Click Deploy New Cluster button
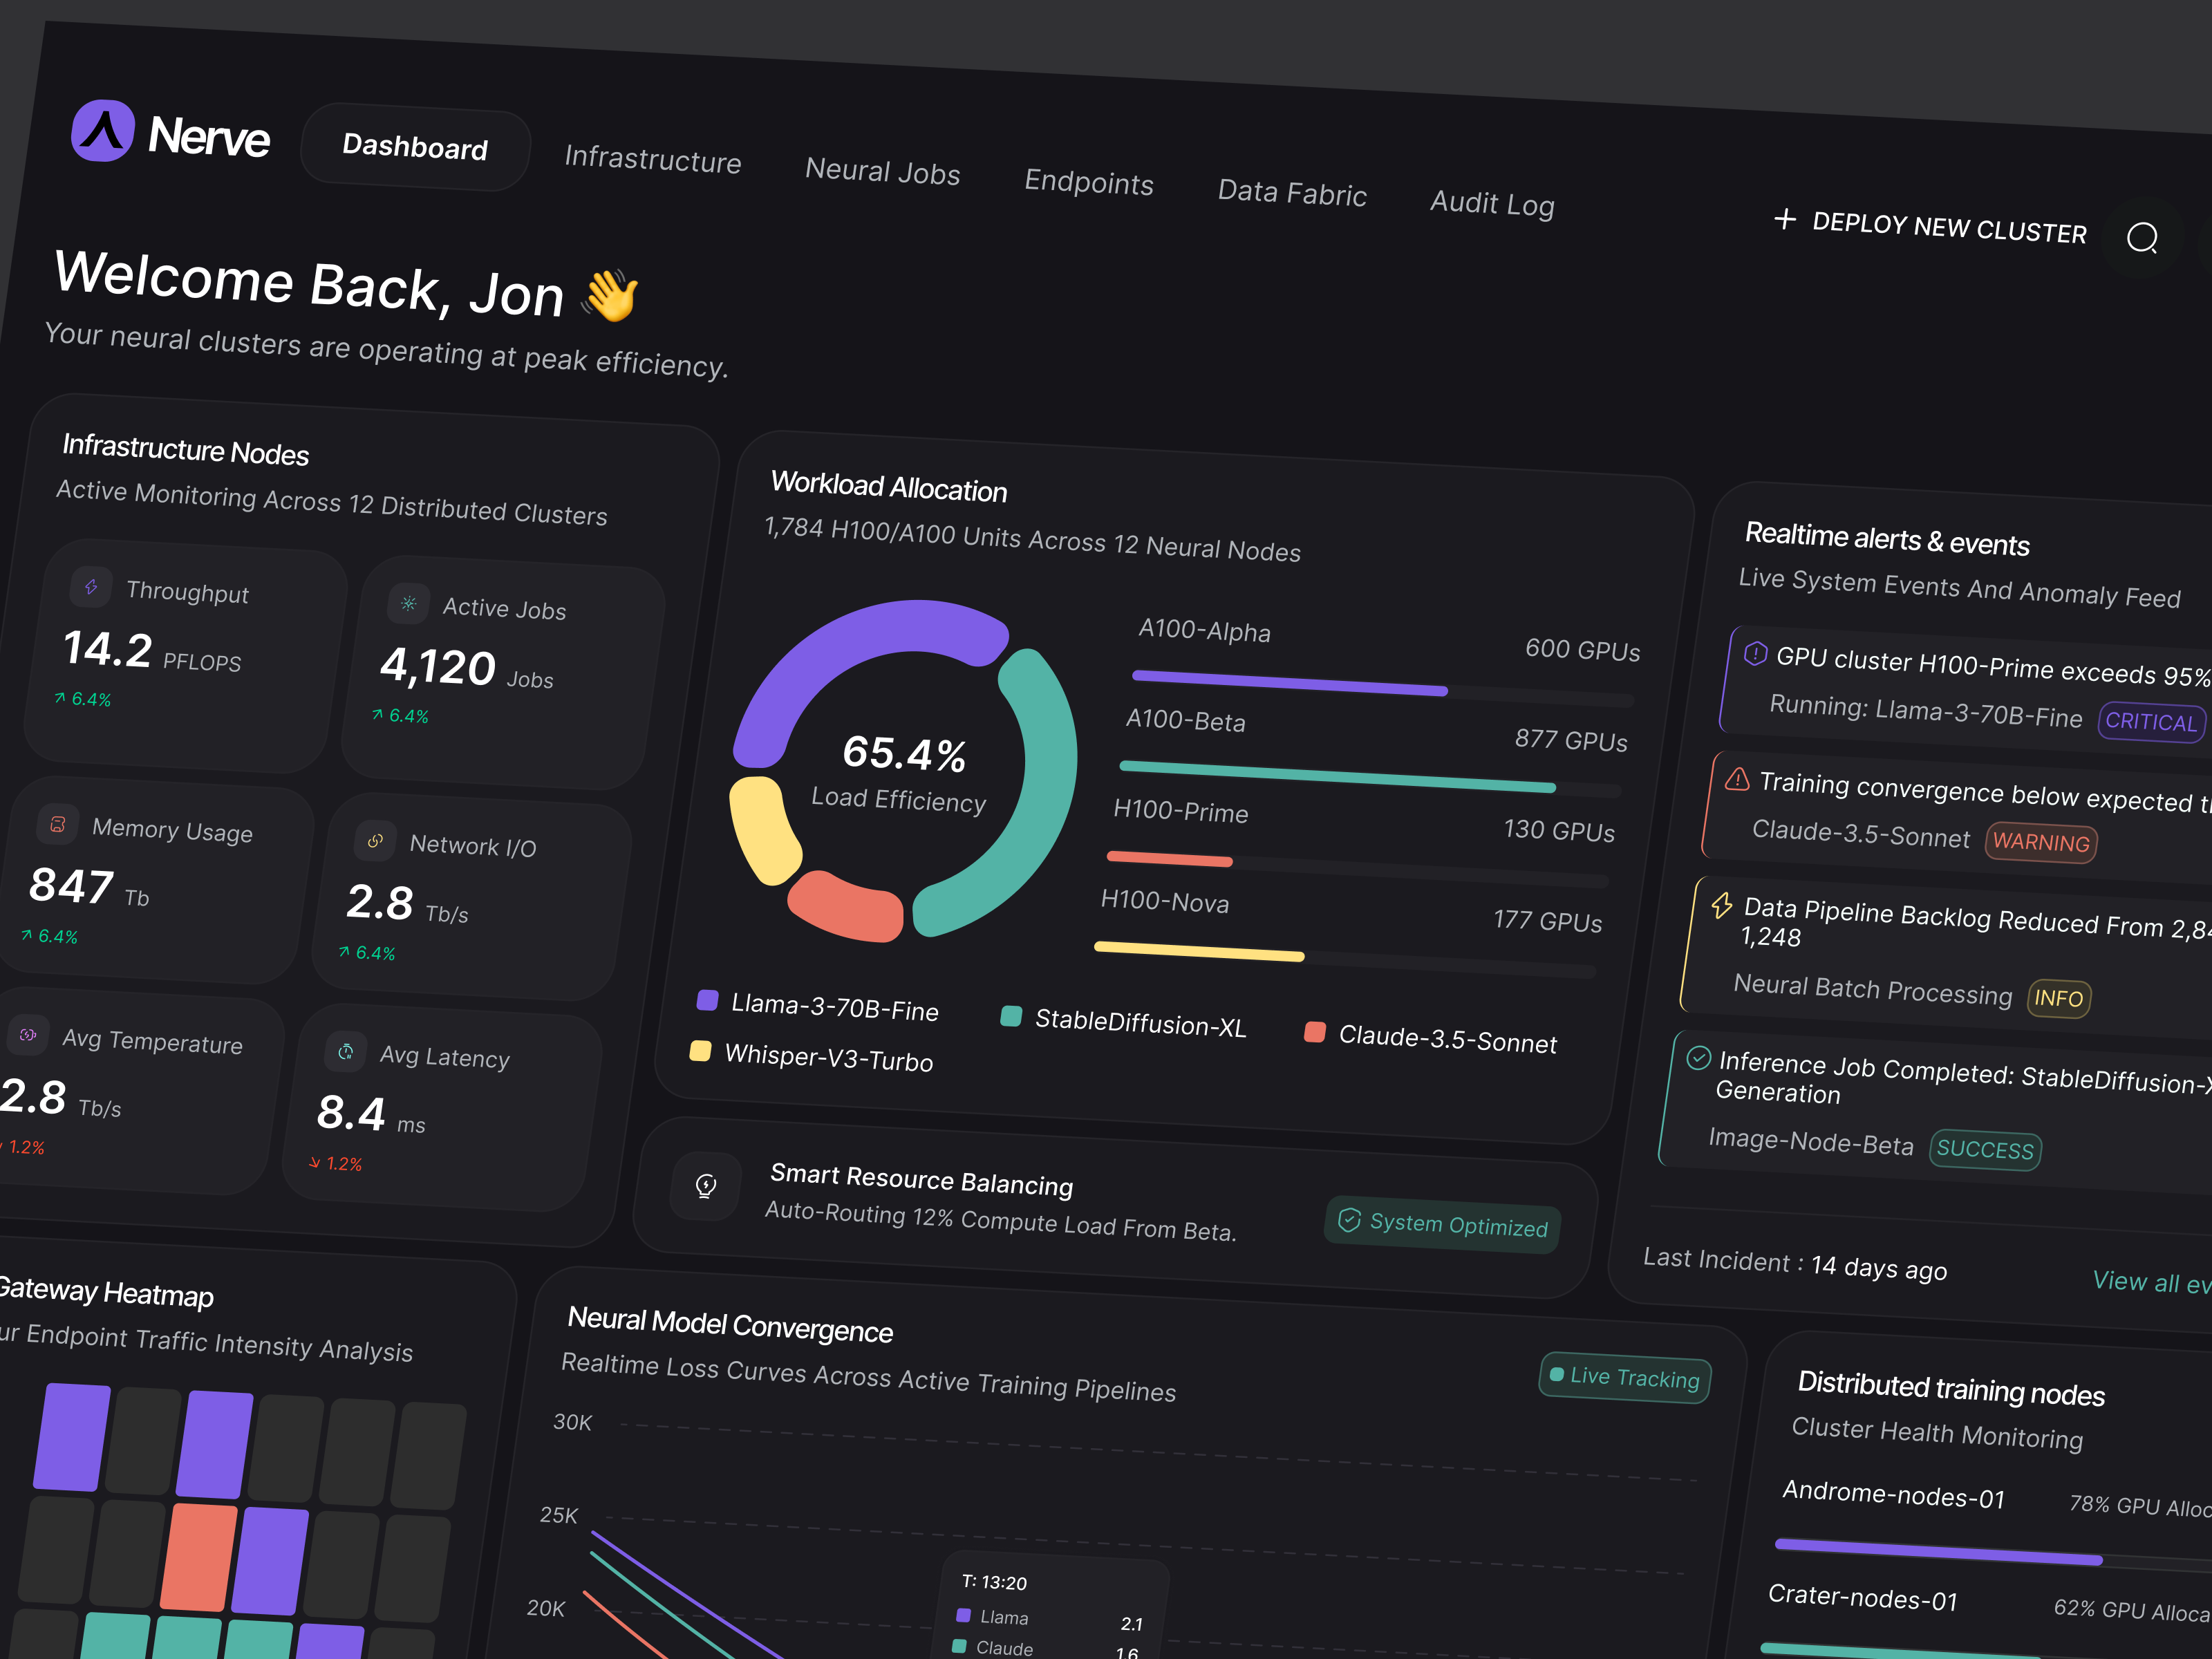This screenshot has width=2212, height=1659. (x=1930, y=226)
